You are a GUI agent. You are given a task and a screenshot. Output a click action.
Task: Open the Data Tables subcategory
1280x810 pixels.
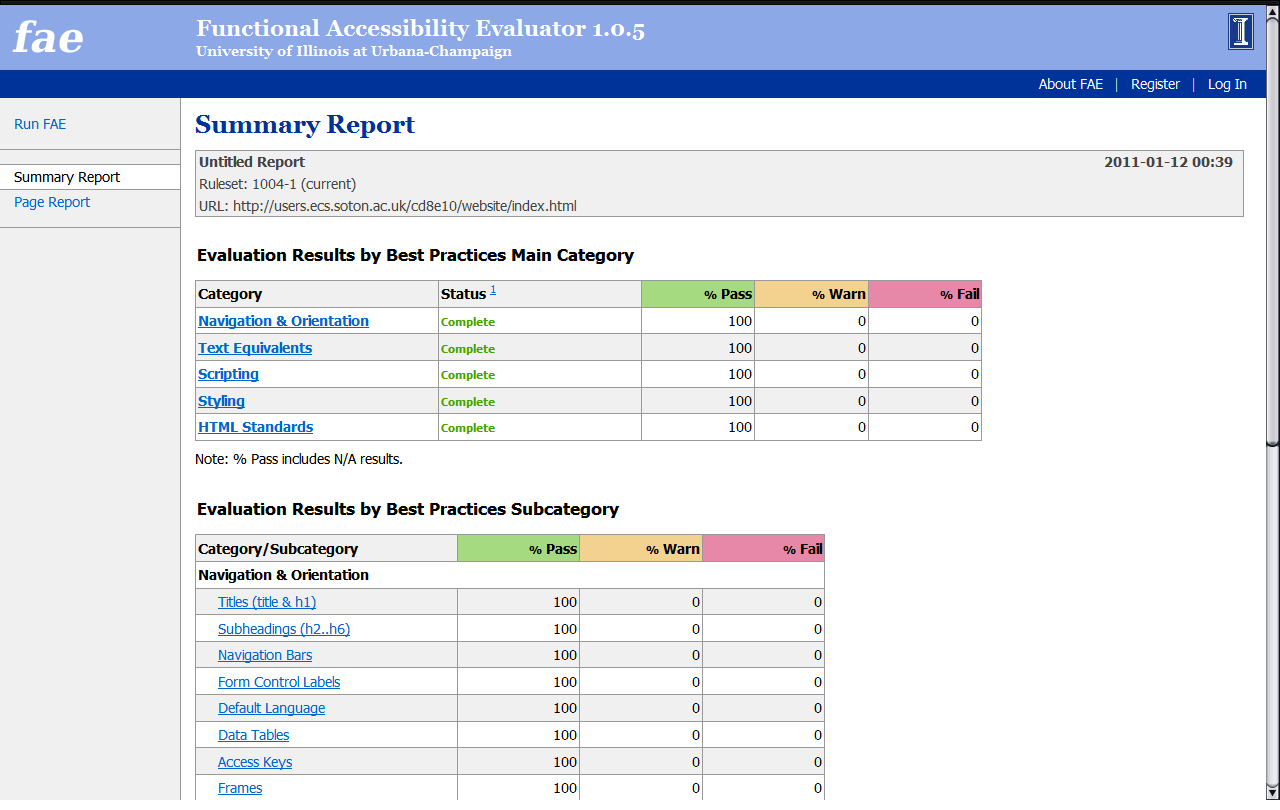pyautogui.click(x=253, y=735)
